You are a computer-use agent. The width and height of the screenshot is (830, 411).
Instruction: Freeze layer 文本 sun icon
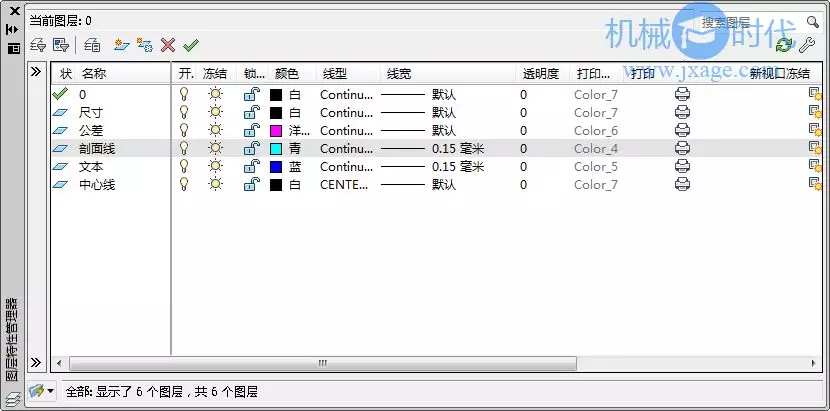(x=215, y=167)
